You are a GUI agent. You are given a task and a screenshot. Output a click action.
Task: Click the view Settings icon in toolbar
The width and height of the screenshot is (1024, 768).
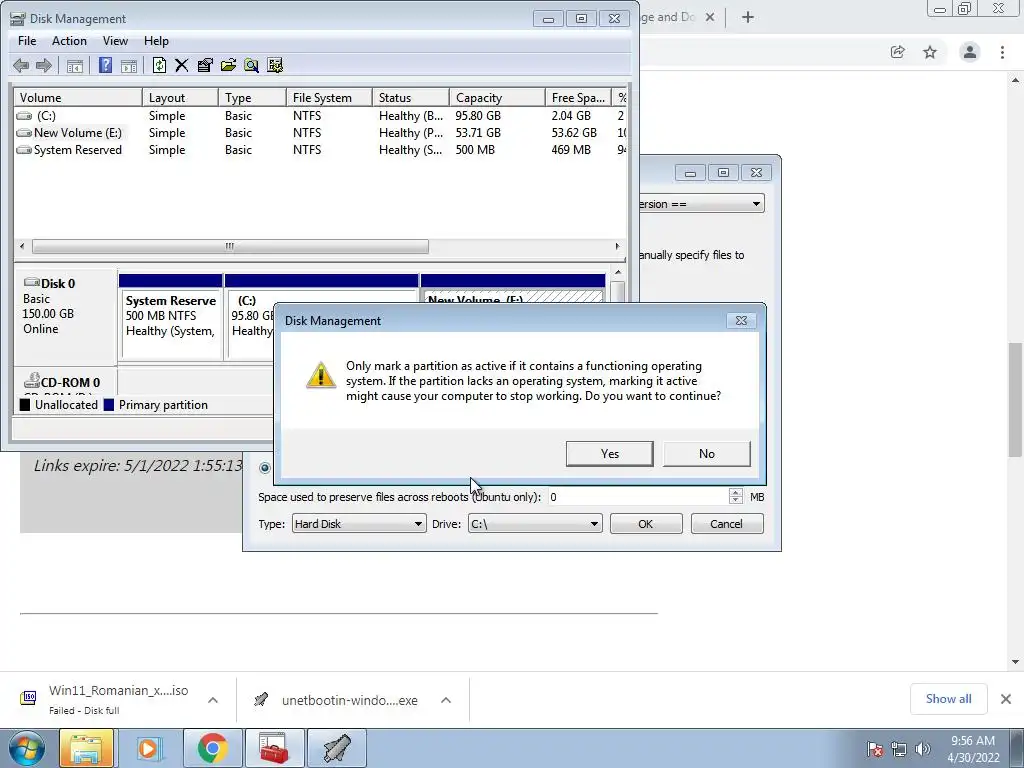point(275,65)
